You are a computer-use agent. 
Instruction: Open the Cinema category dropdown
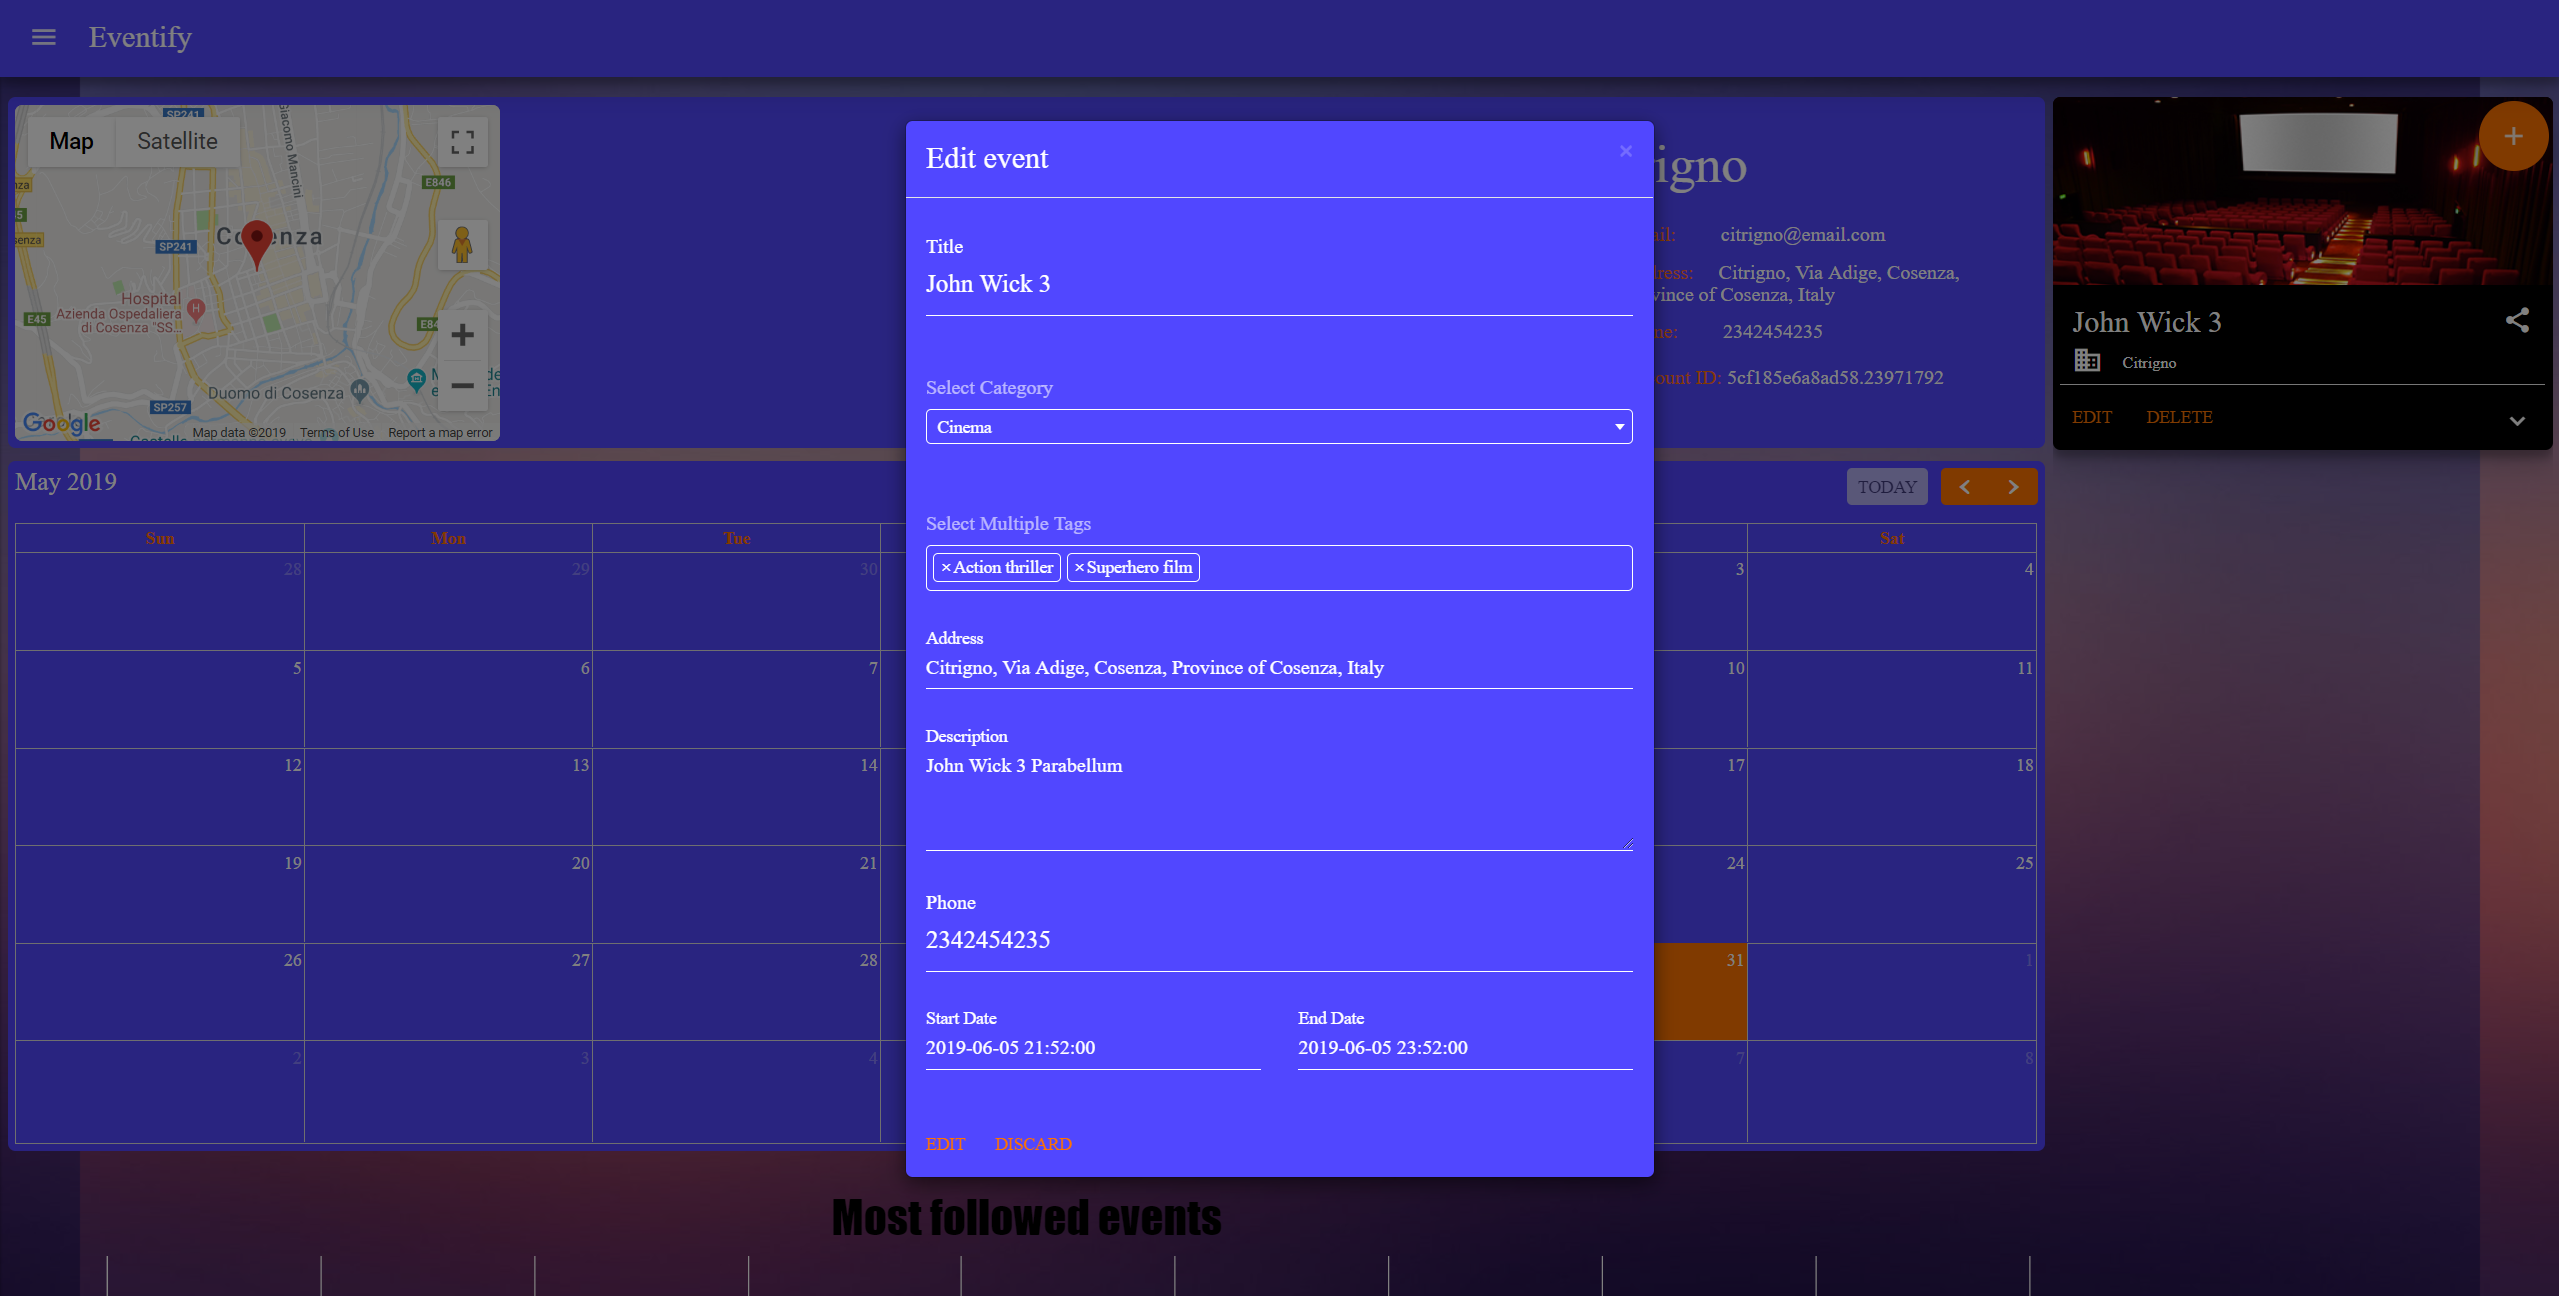pos(1278,427)
